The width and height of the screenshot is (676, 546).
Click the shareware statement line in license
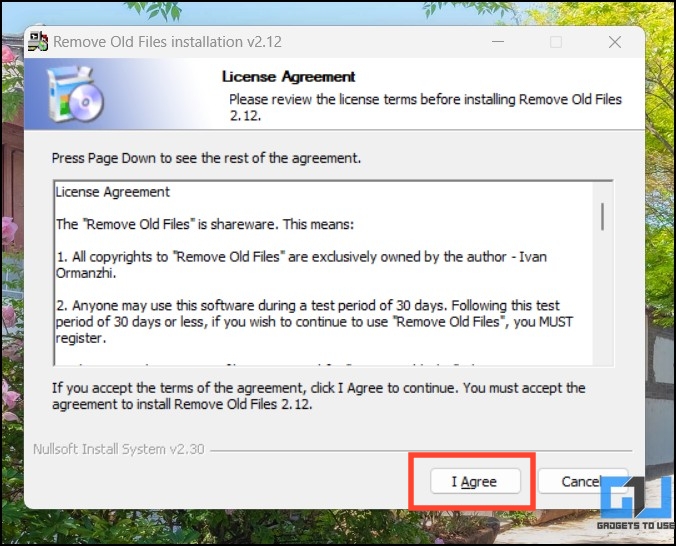(x=205, y=224)
